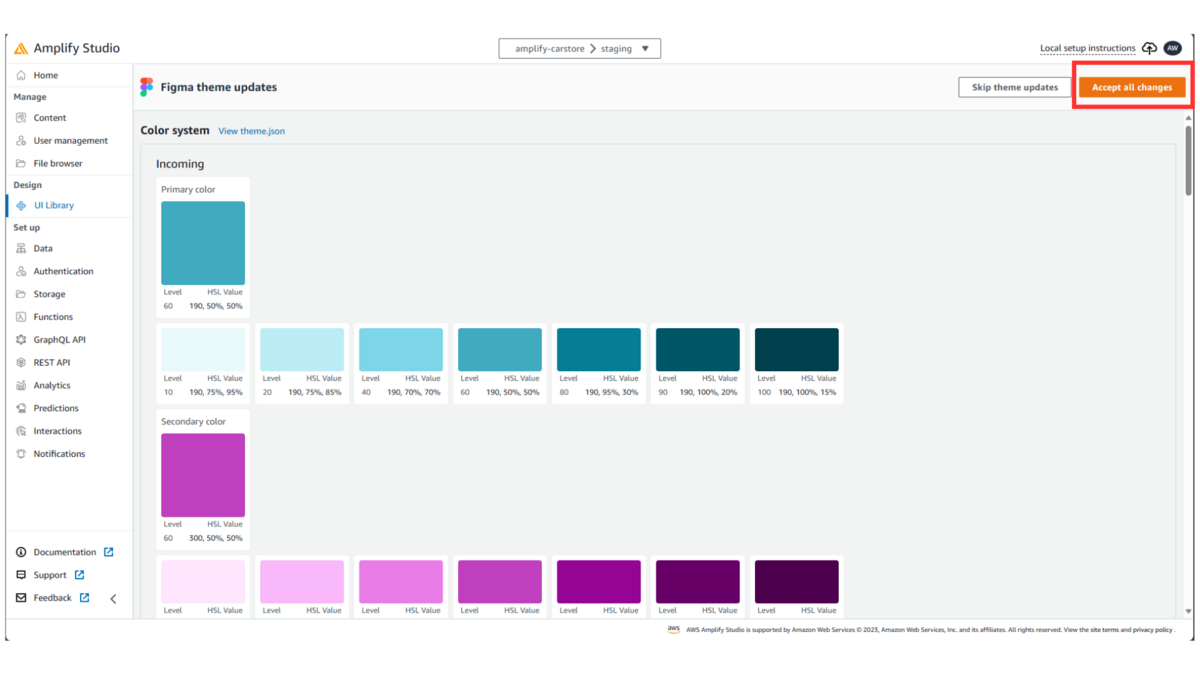Click the User management person icon
1200x675 pixels.
click(21, 141)
